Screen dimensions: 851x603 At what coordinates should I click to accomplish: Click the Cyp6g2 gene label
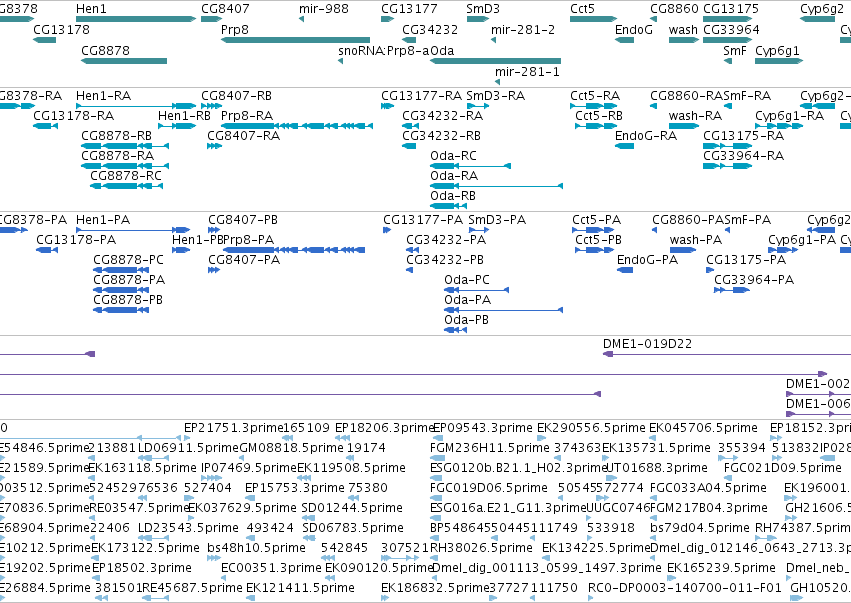tap(822, 9)
